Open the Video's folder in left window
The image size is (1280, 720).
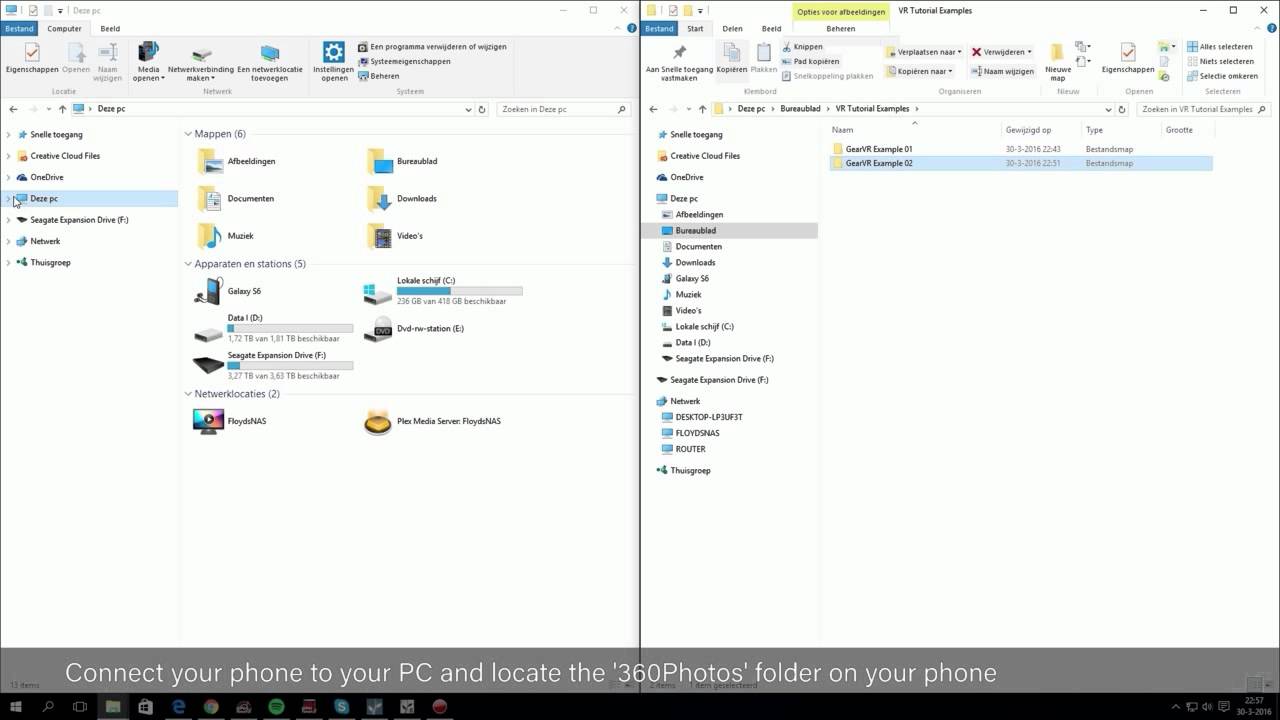coord(395,236)
